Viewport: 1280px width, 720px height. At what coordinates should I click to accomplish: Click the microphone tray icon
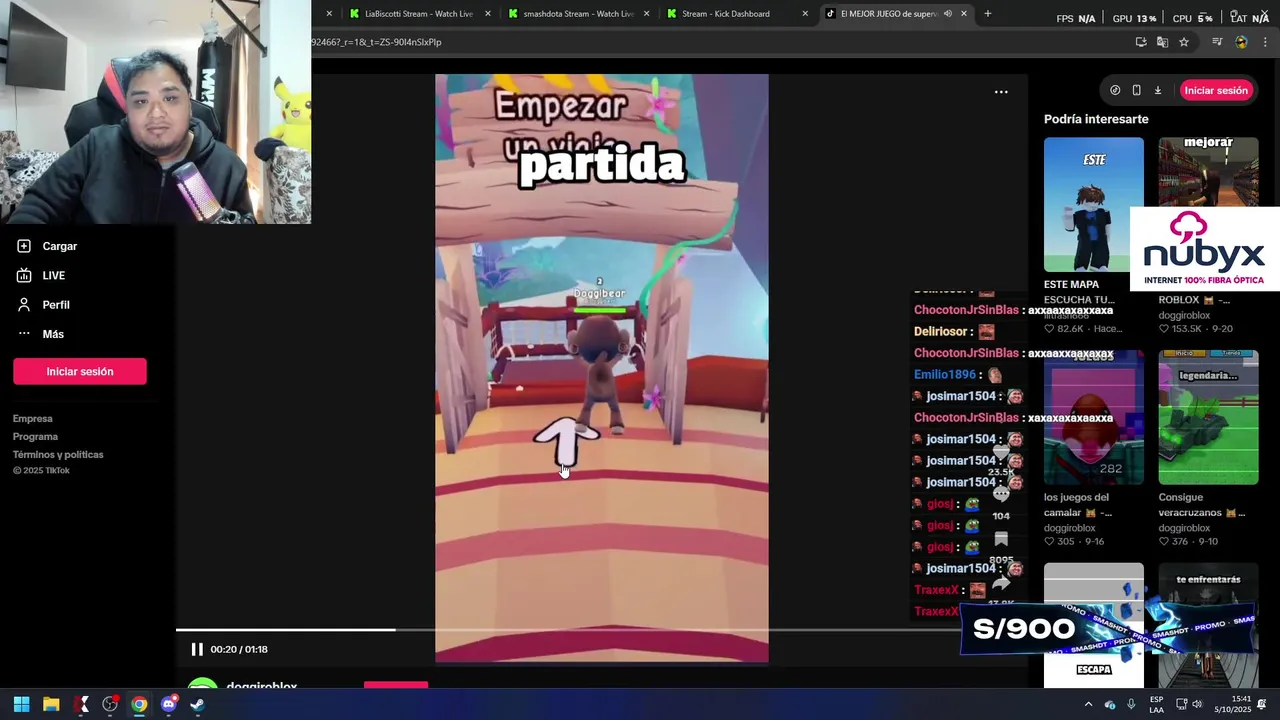point(1131,704)
